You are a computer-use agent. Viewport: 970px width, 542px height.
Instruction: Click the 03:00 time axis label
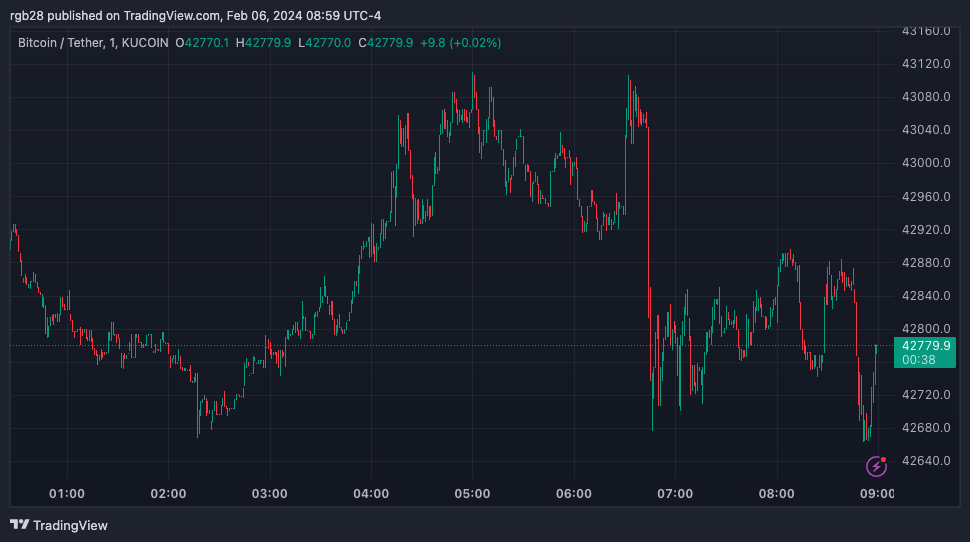[270, 494]
